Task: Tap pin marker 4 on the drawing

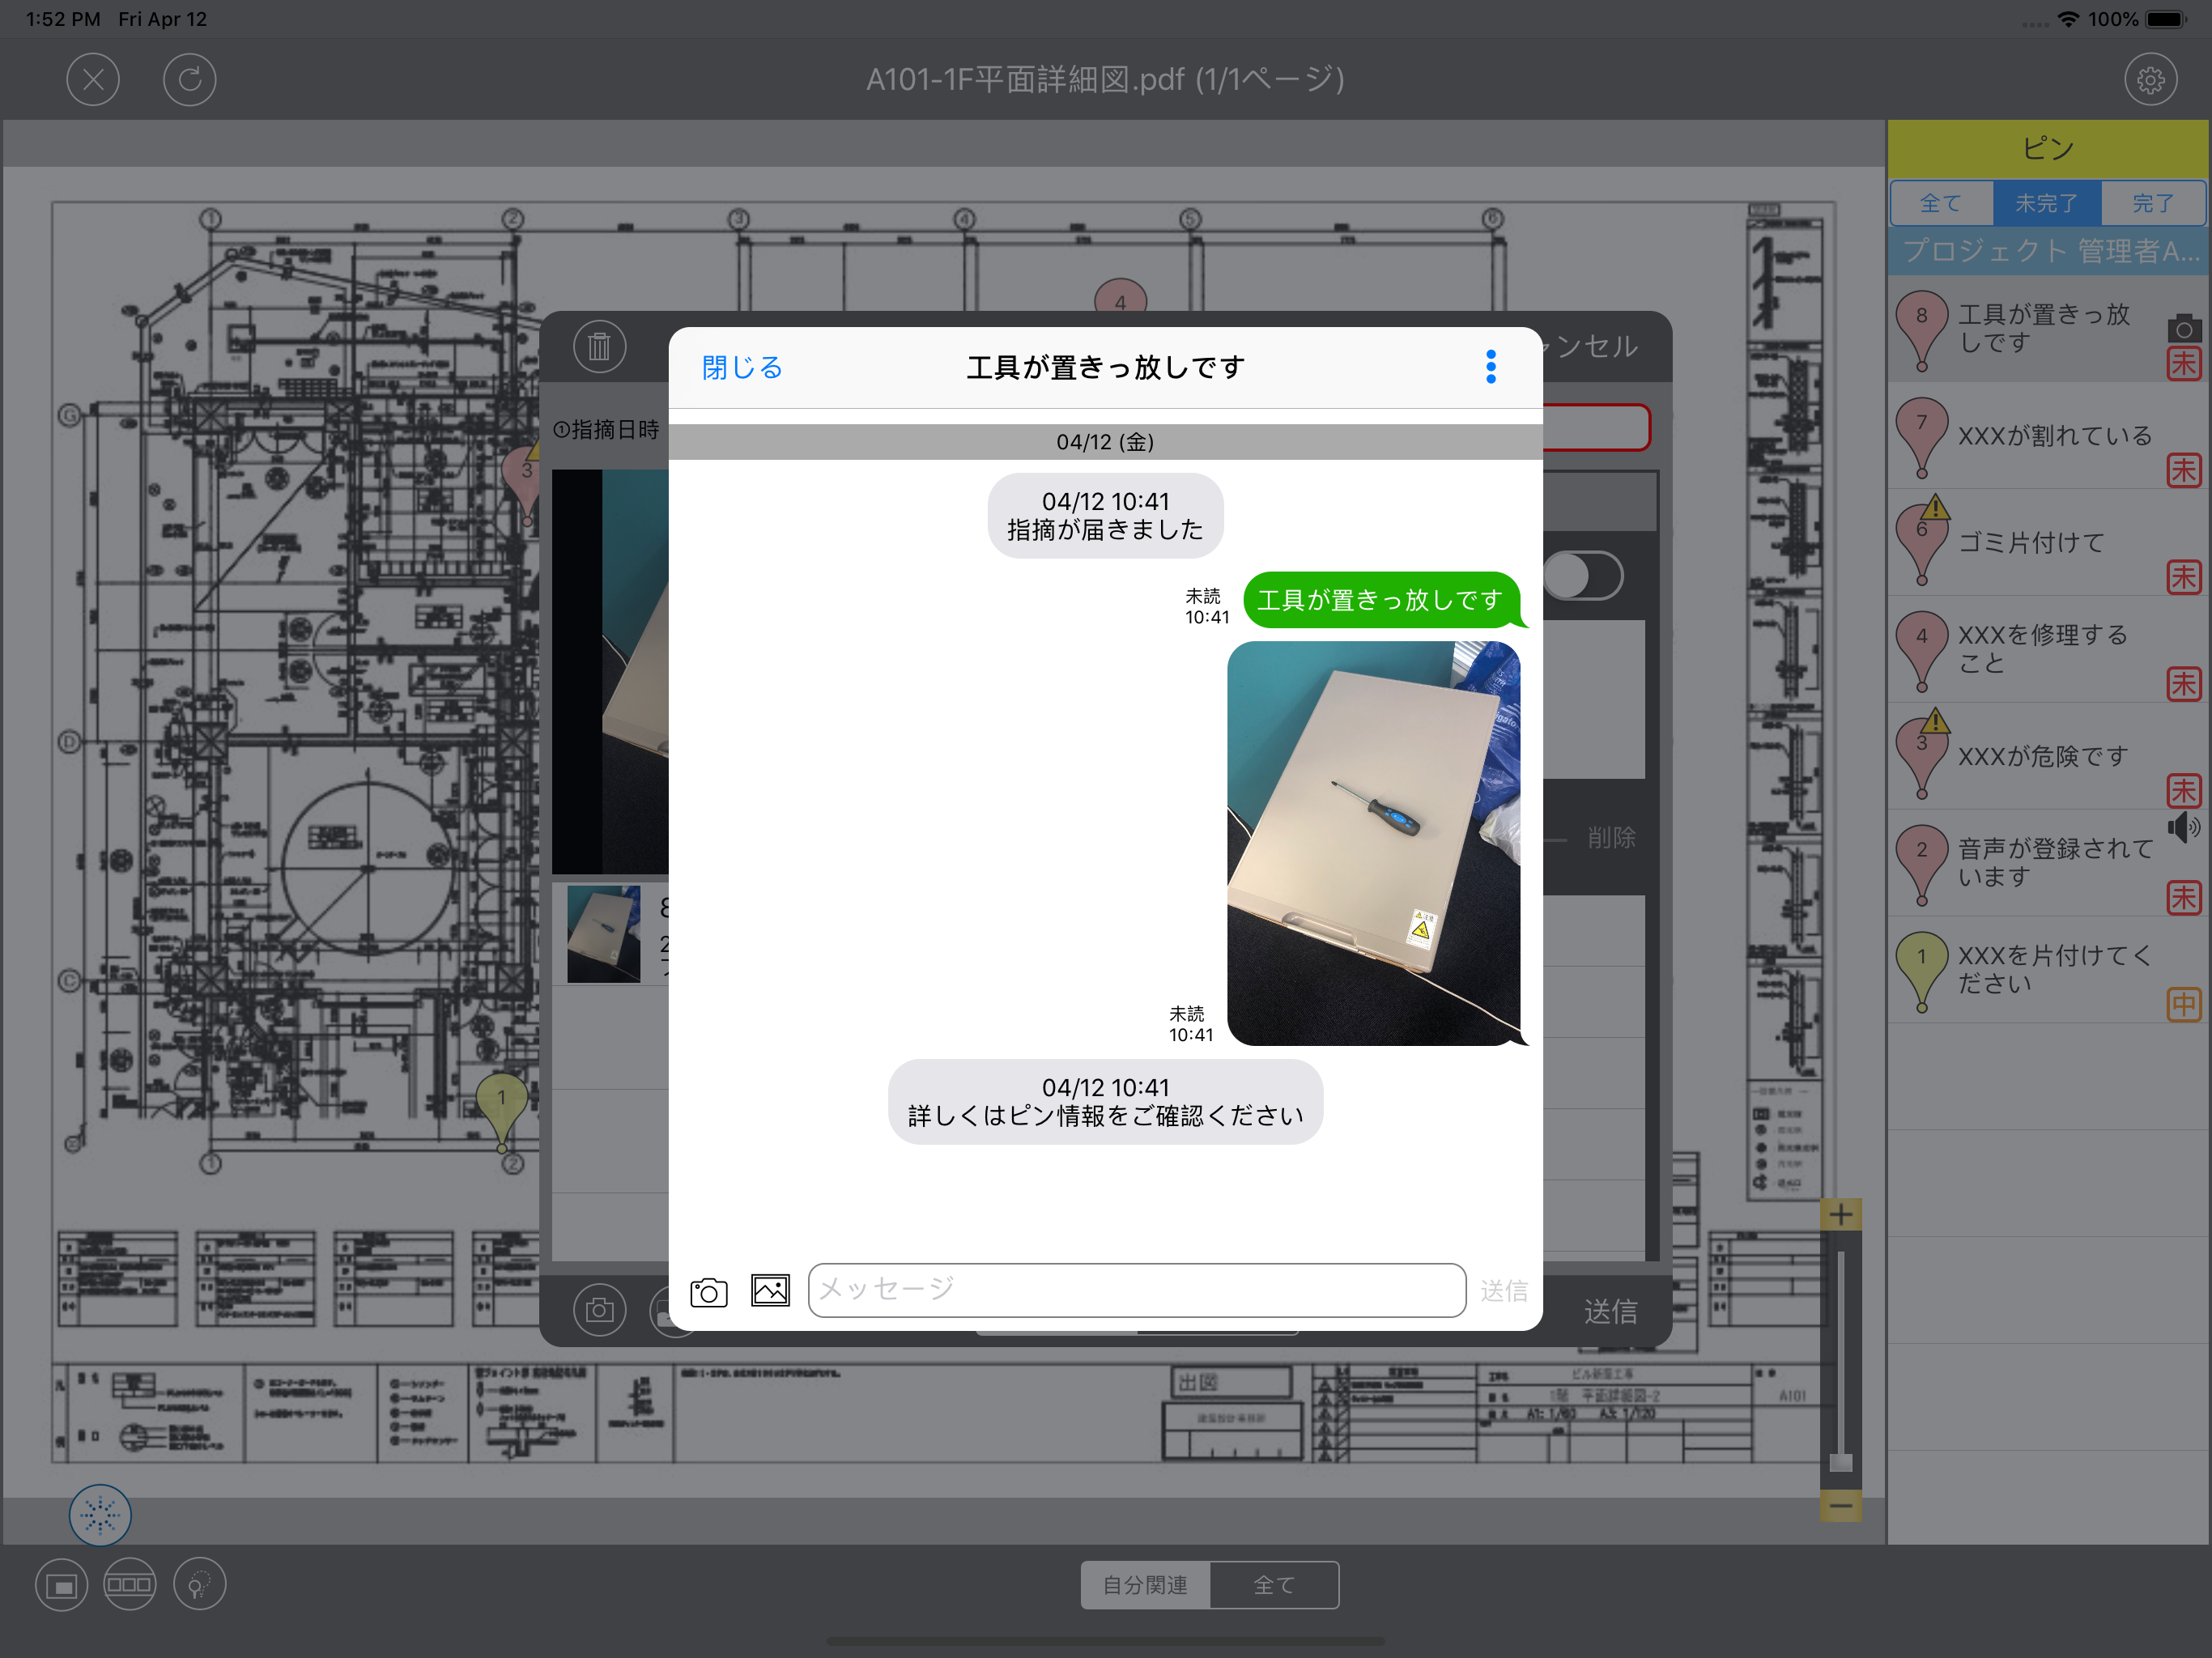Action: 1120,296
